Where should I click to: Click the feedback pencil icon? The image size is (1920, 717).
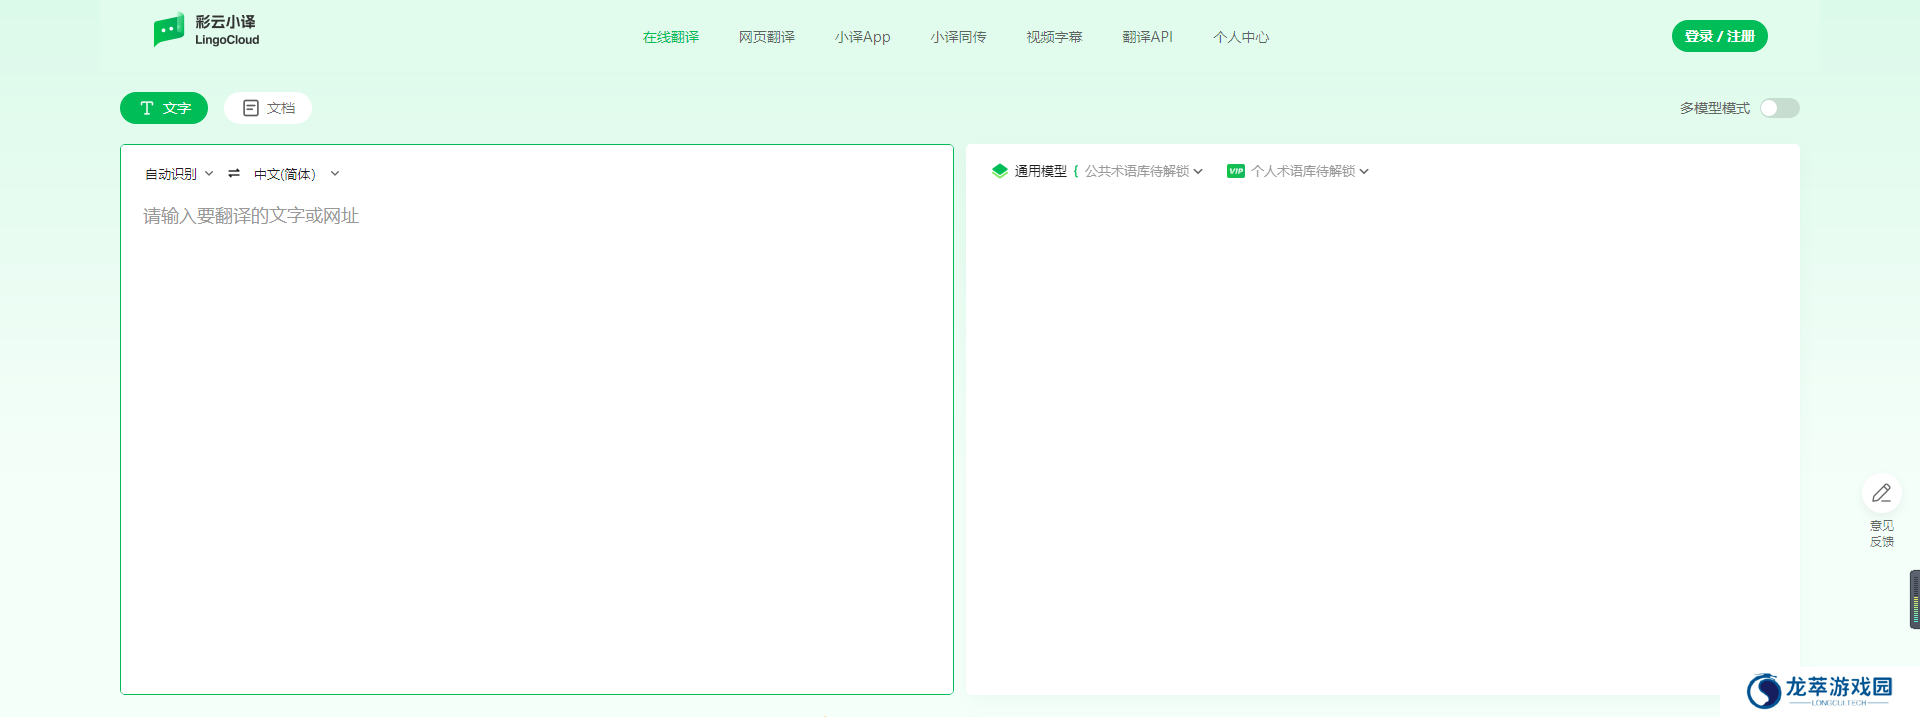pyautogui.click(x=1881, y=493)
